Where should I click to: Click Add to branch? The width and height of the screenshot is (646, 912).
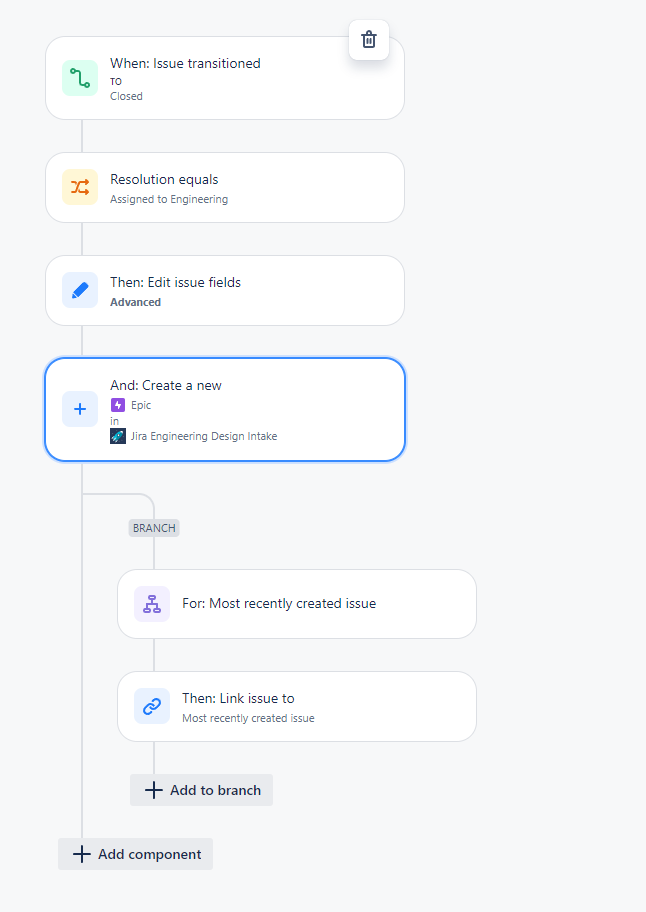(201, 790)
